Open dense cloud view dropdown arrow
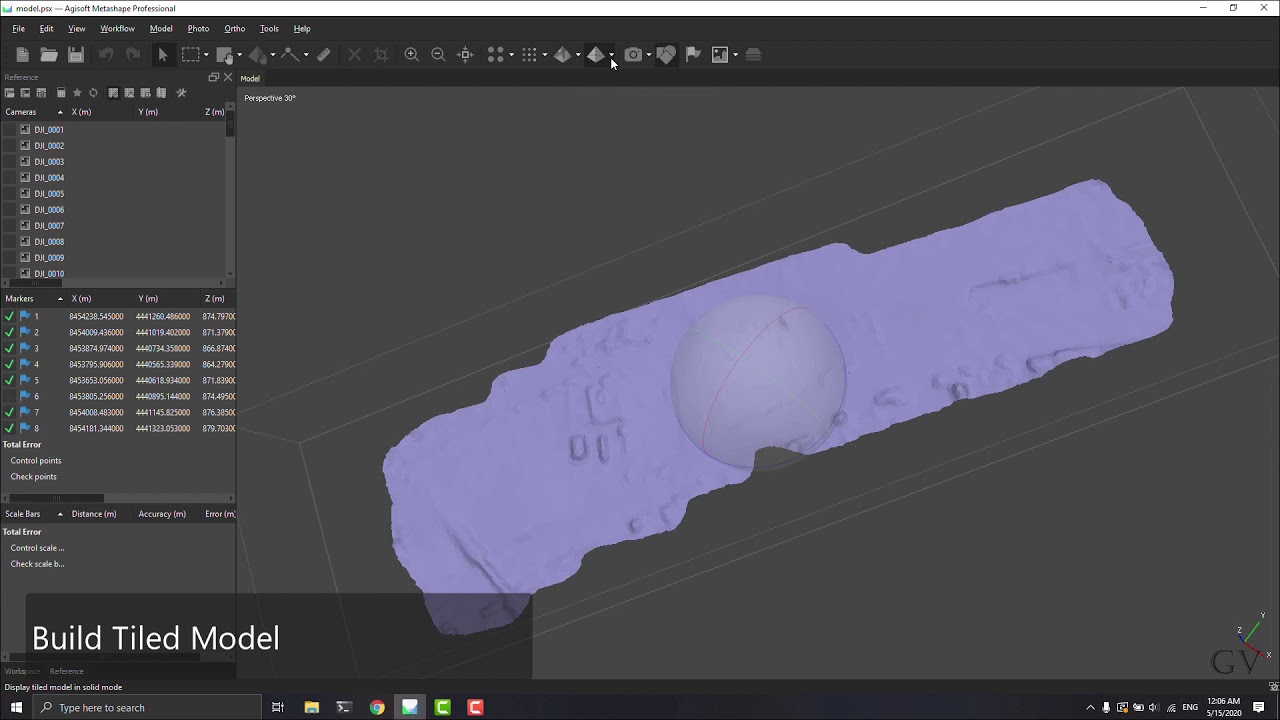The width and height of the screenshot is (1280, 720). (x=545, y=55)
